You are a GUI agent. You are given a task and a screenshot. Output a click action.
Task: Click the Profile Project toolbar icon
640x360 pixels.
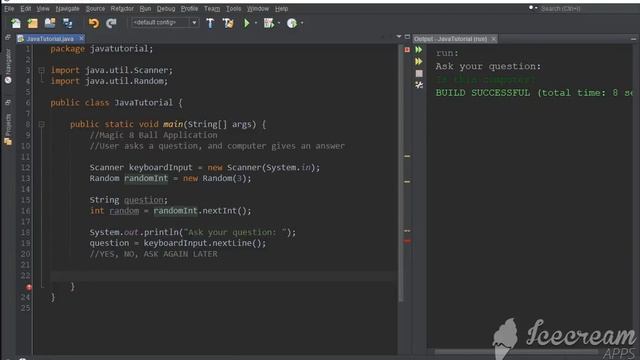(291, 23)
